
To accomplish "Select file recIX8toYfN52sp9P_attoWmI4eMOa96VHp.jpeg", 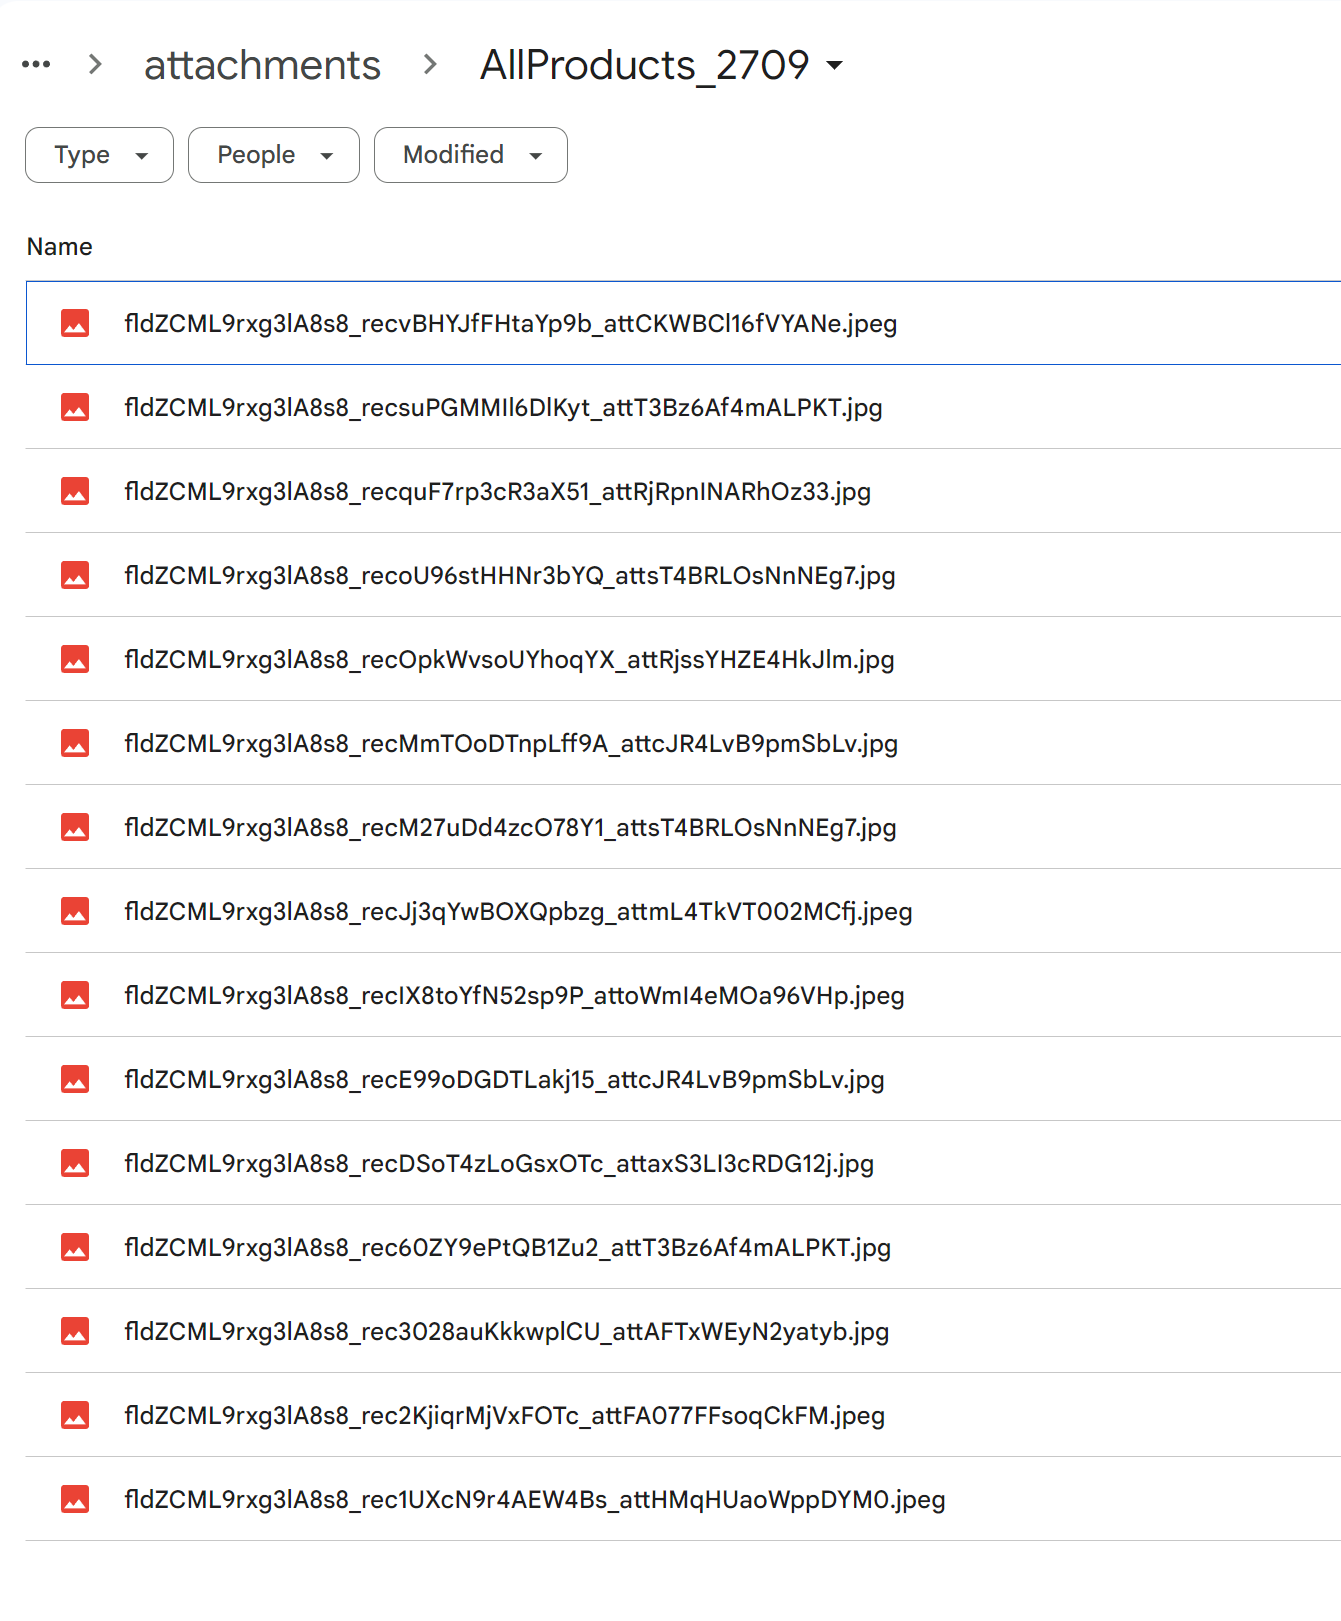I will point(514,996).
